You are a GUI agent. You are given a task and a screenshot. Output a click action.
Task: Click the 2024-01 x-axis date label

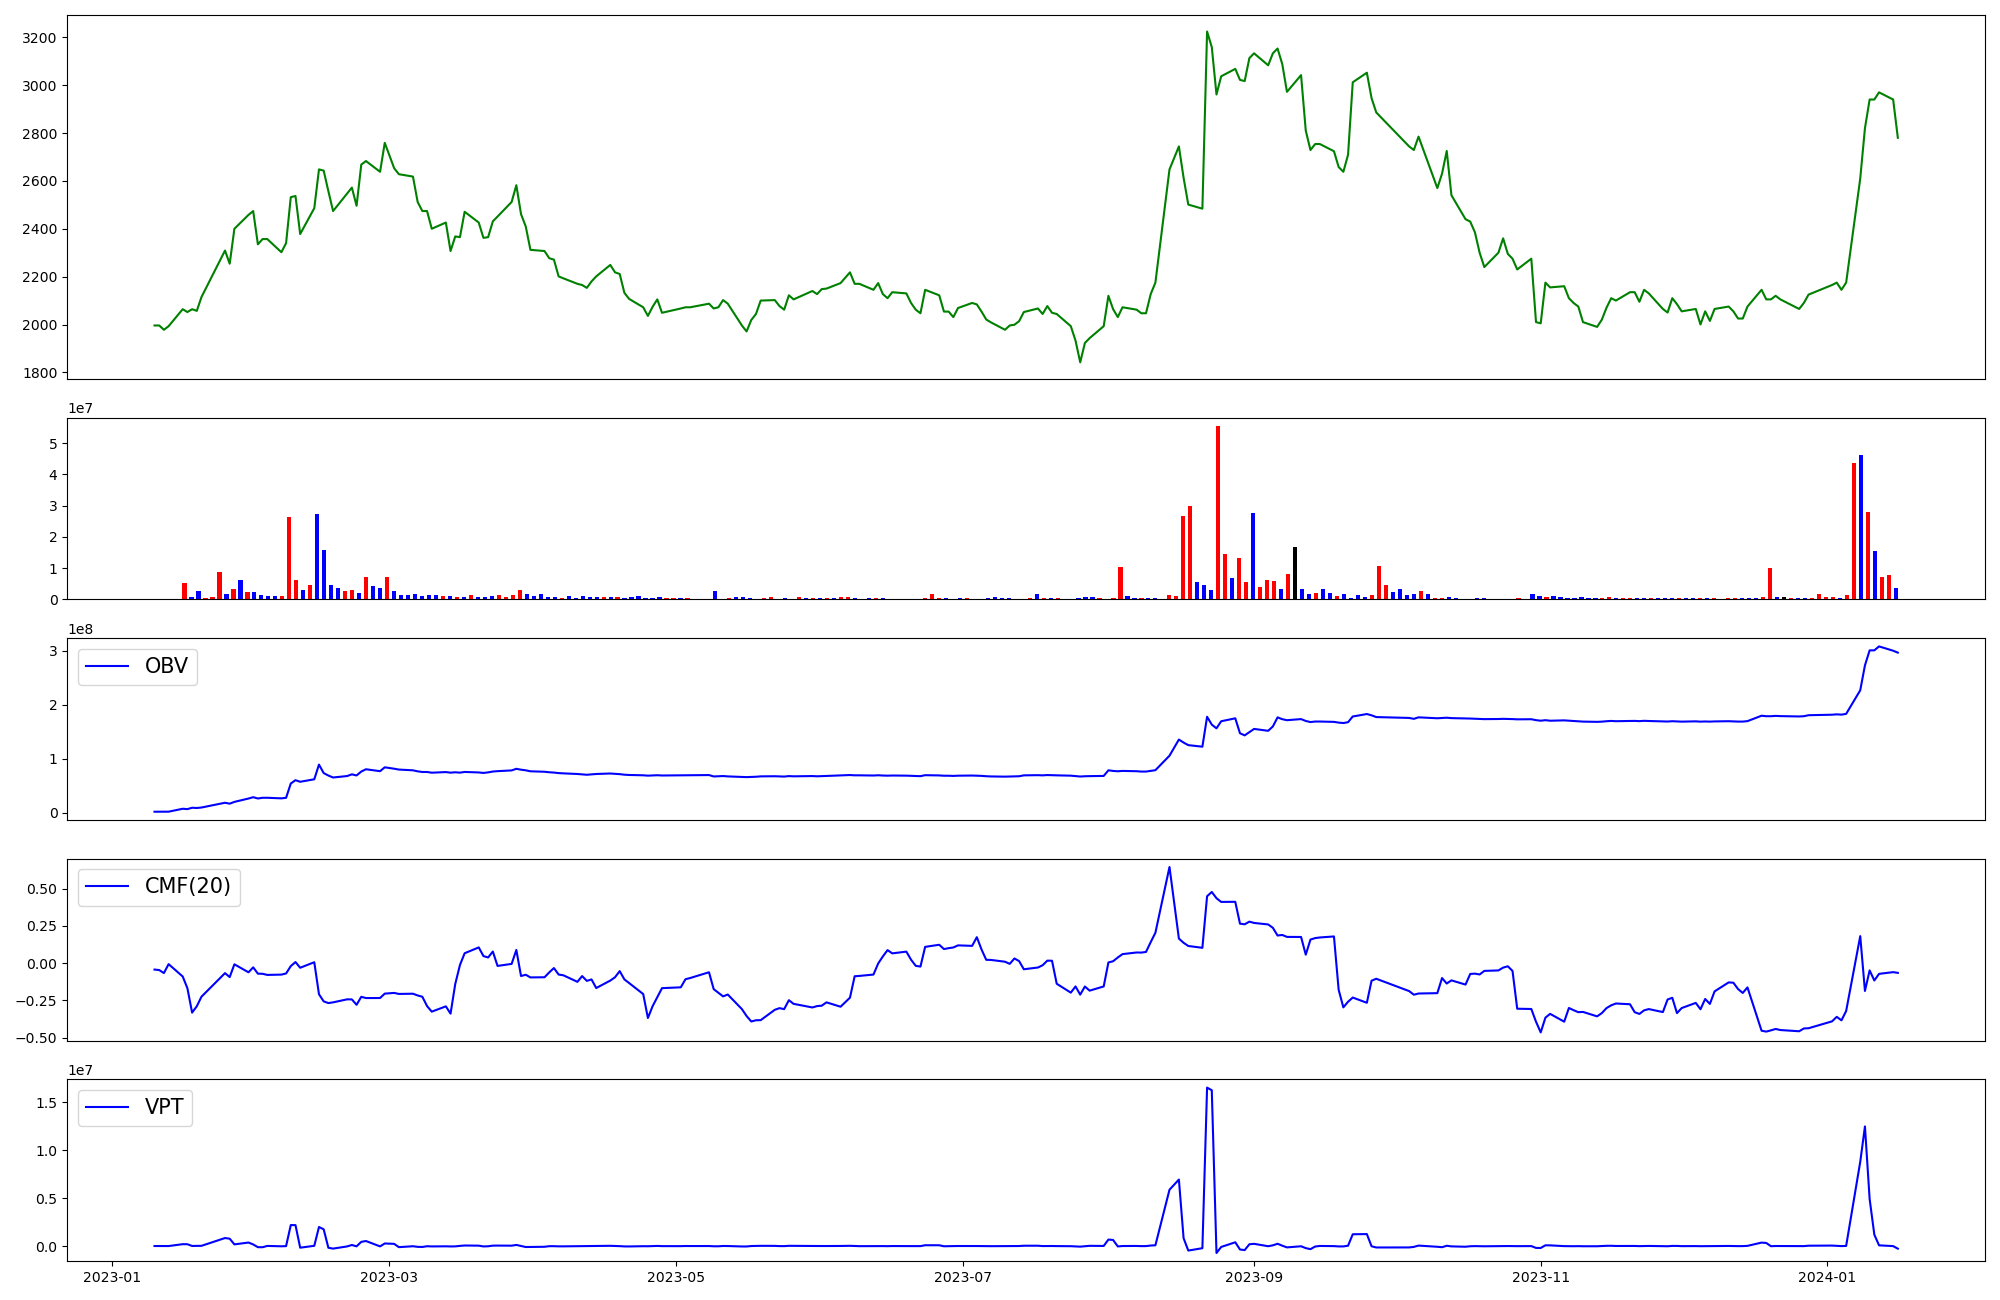pyautogui.click(x=1827, y=1277)
